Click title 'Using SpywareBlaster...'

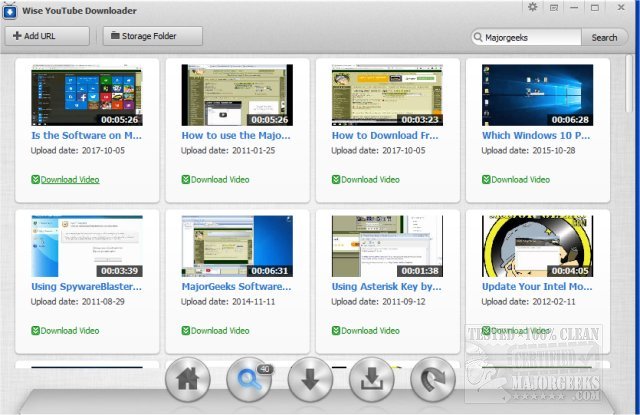pos(87,286)
